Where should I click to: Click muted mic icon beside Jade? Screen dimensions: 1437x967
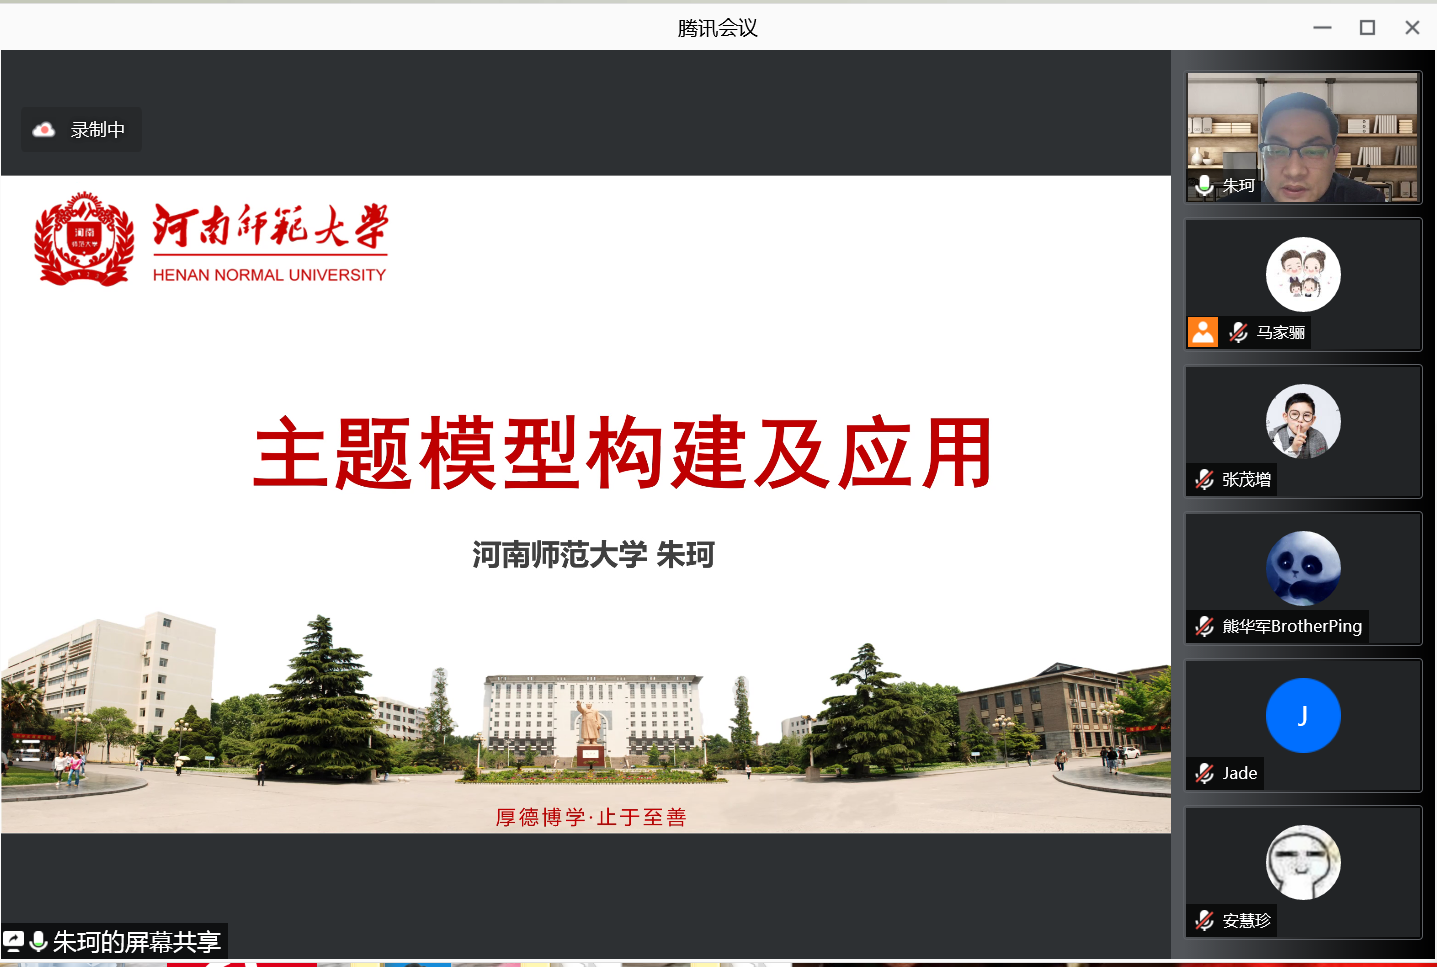[x=1204, y=773]
